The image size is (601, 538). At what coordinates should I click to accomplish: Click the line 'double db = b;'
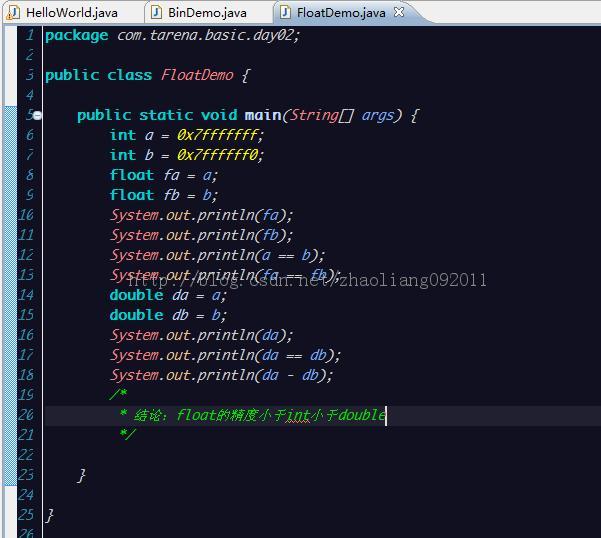168,315
